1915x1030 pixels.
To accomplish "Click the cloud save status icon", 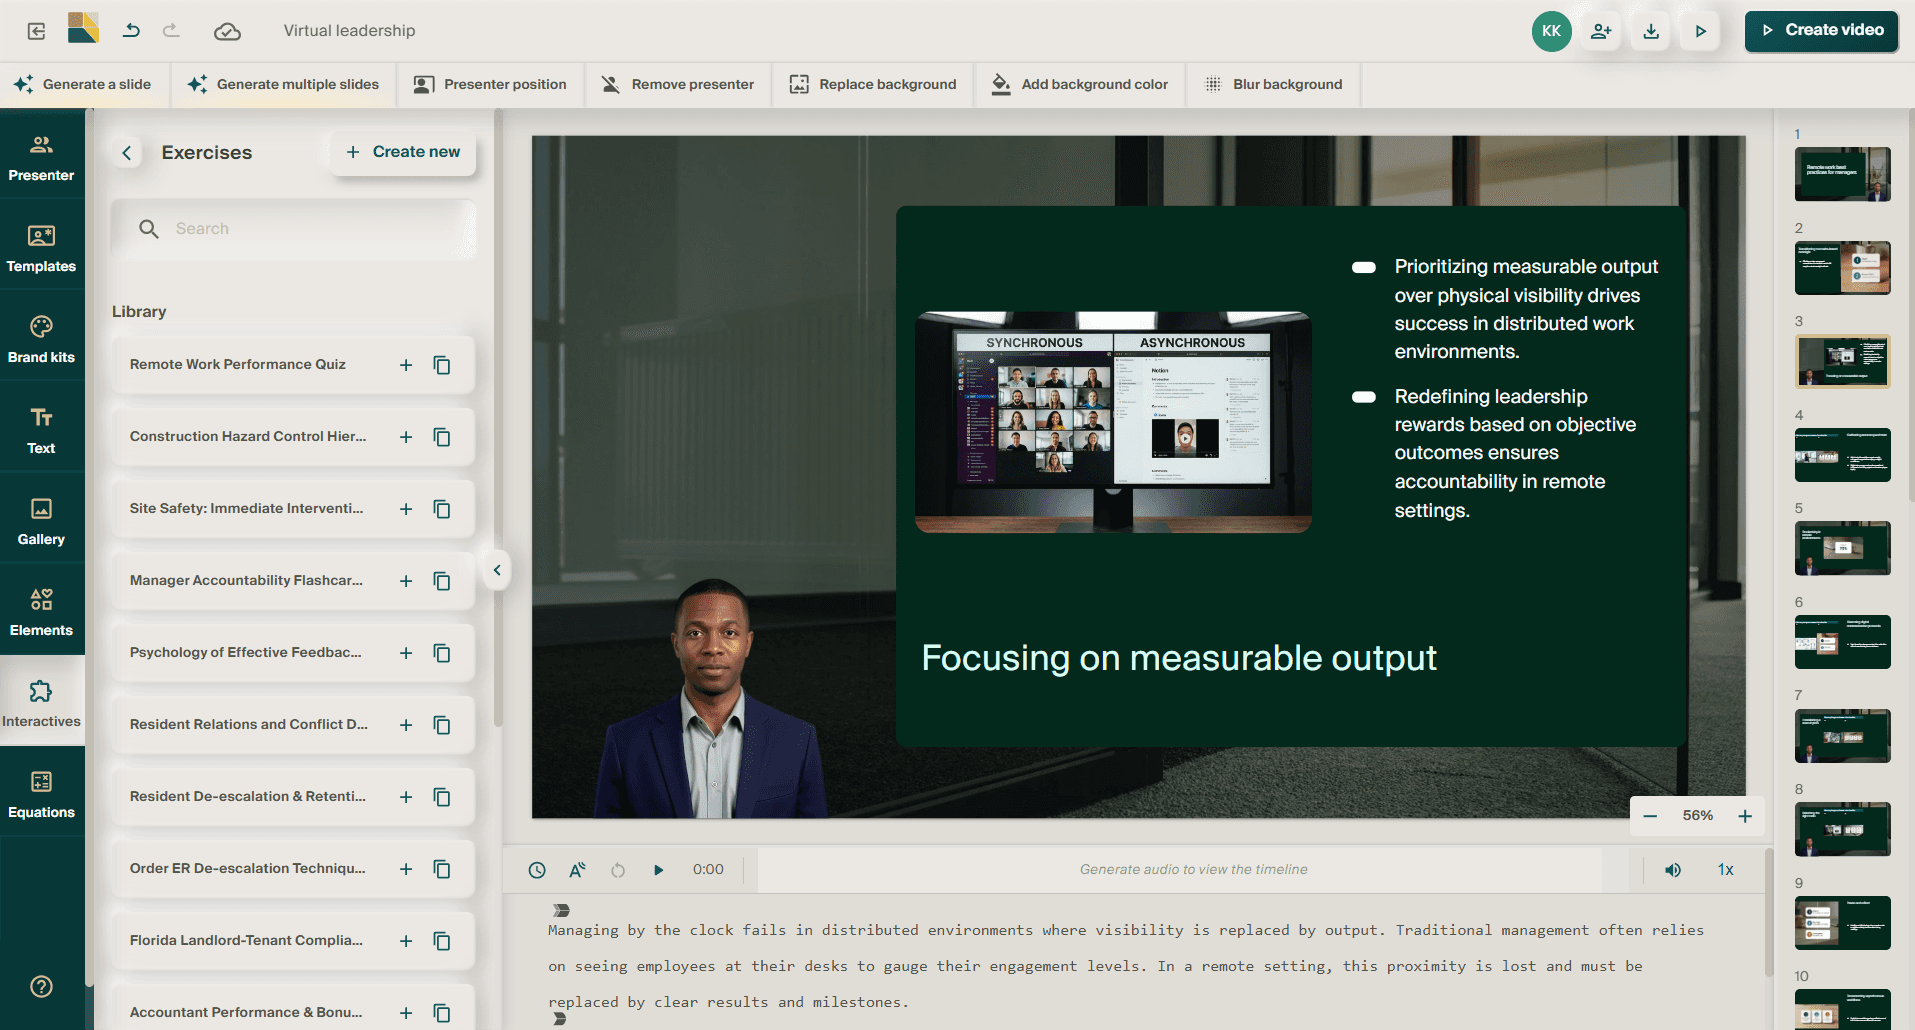I will [x=227, y=31].
